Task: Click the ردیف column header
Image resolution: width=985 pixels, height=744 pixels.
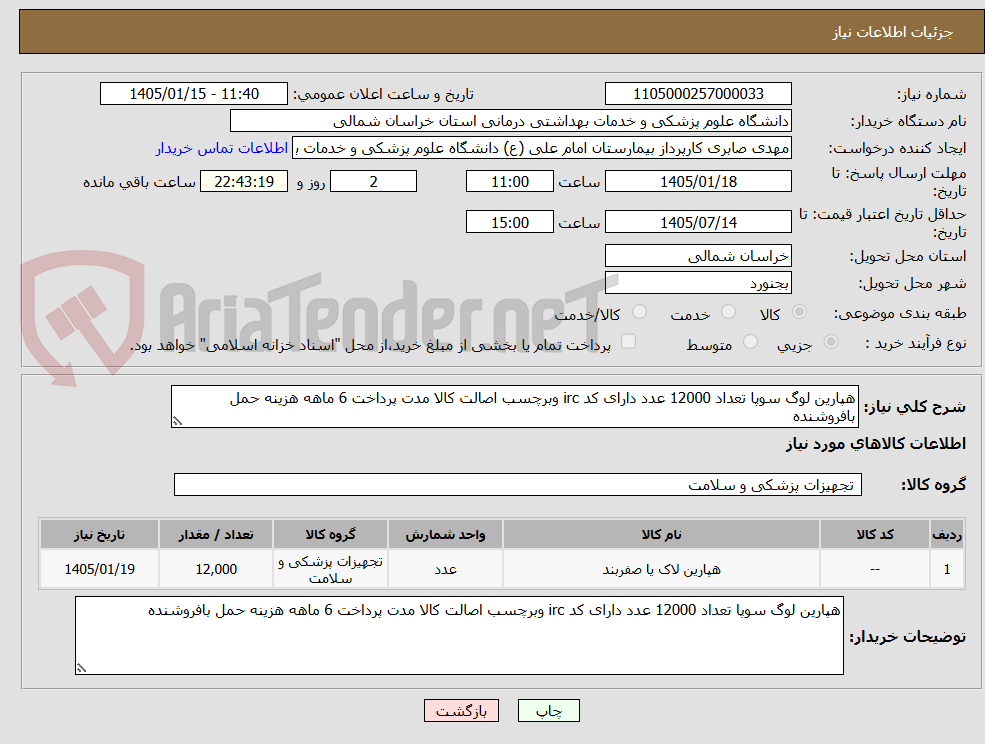Action: [x=947, y=534]
